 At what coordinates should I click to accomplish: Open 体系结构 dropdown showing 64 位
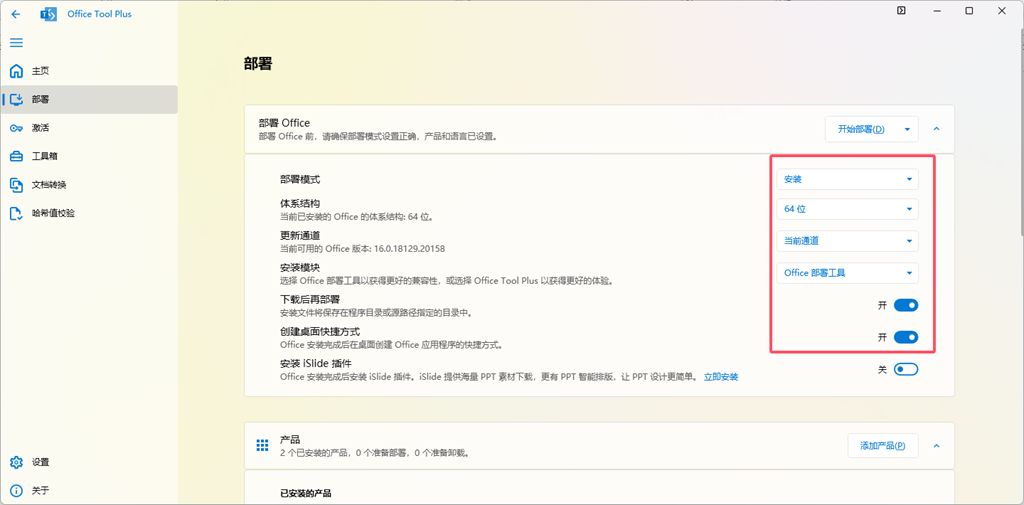[848, 209]
